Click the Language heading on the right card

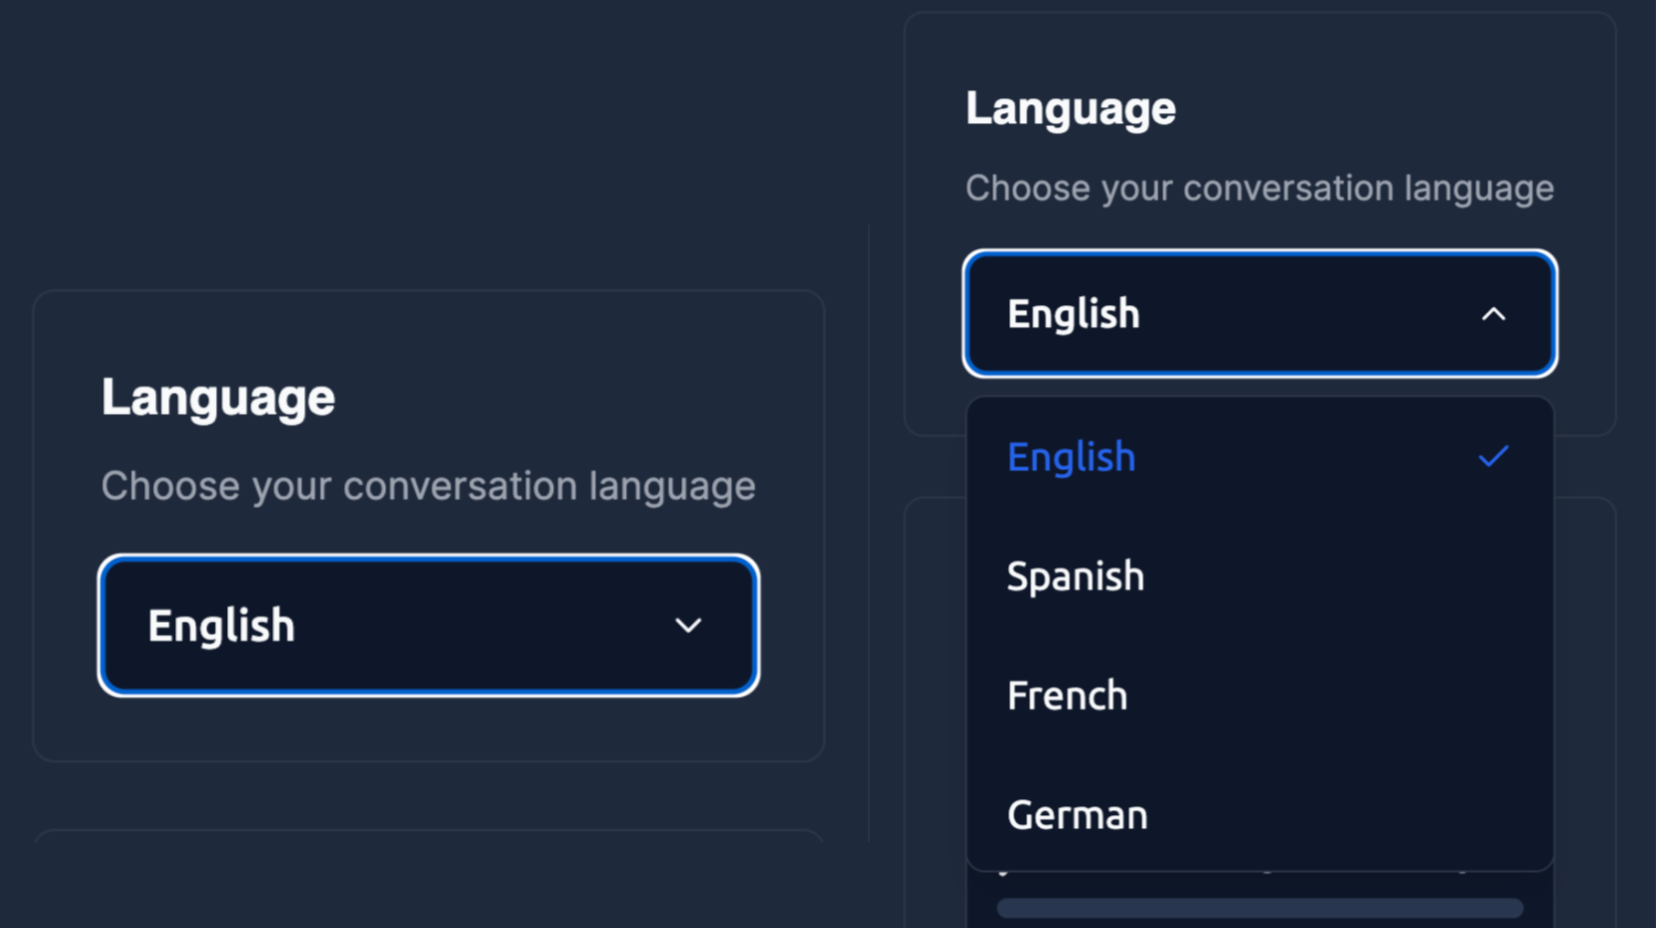[1070, 108]
